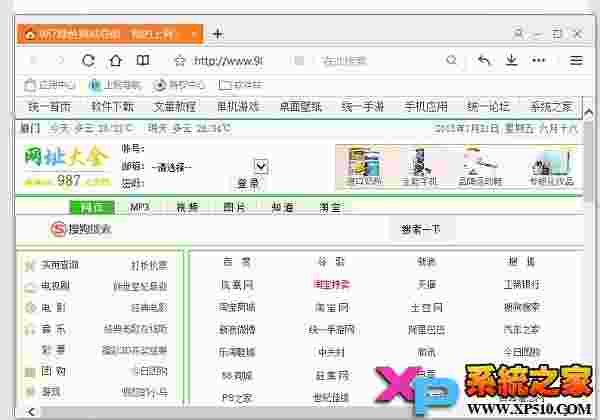Open 统一首页 in the site navigation
Screen dimensions: 600x420
coord(50,106)
